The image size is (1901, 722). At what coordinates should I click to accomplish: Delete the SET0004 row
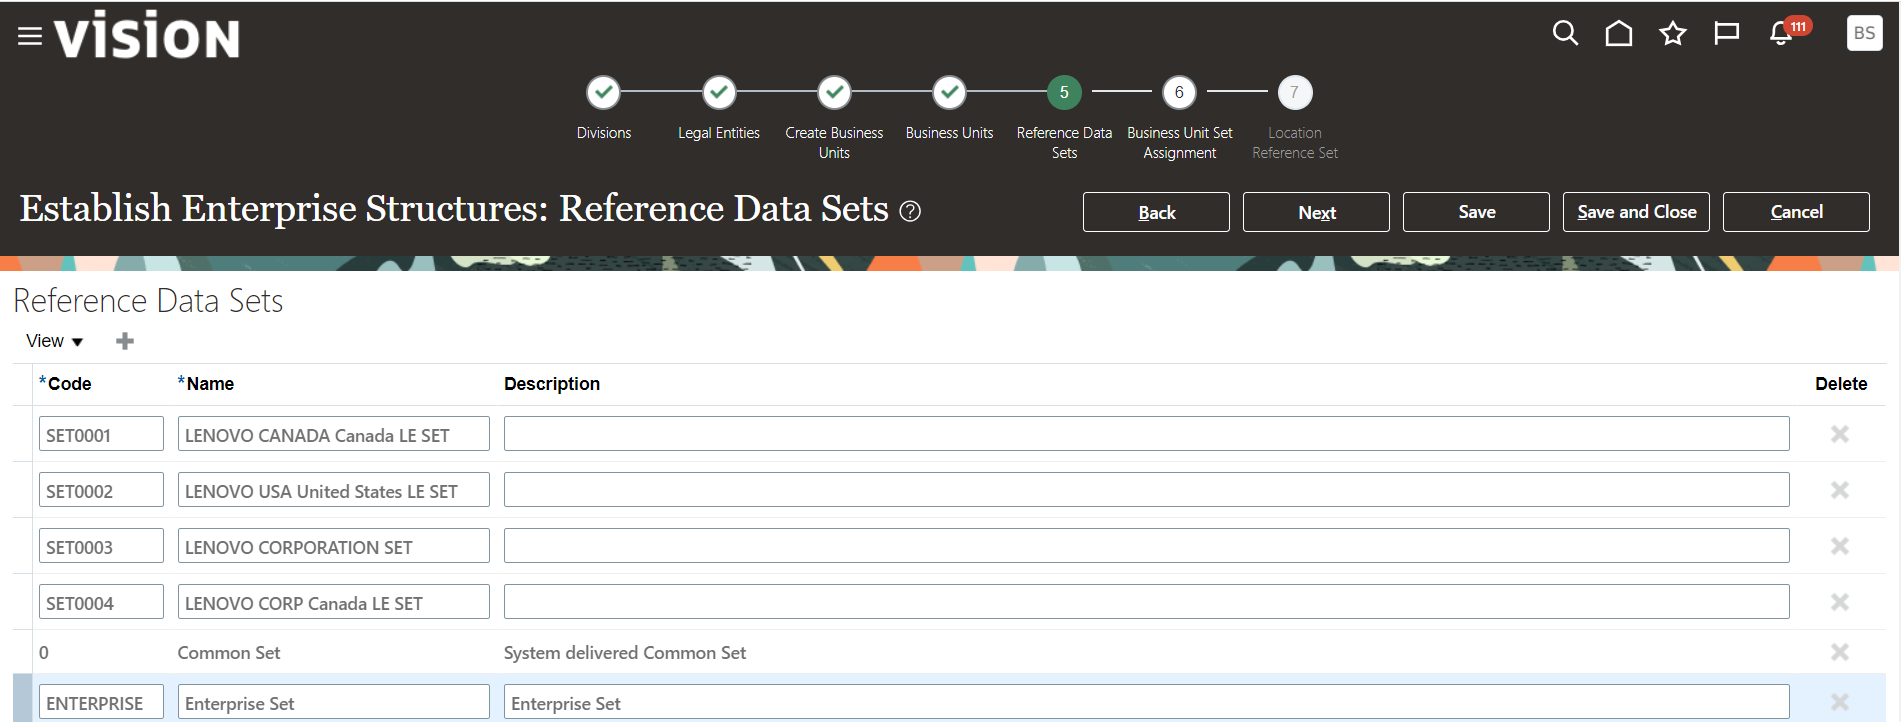[x=1839, y=602]
